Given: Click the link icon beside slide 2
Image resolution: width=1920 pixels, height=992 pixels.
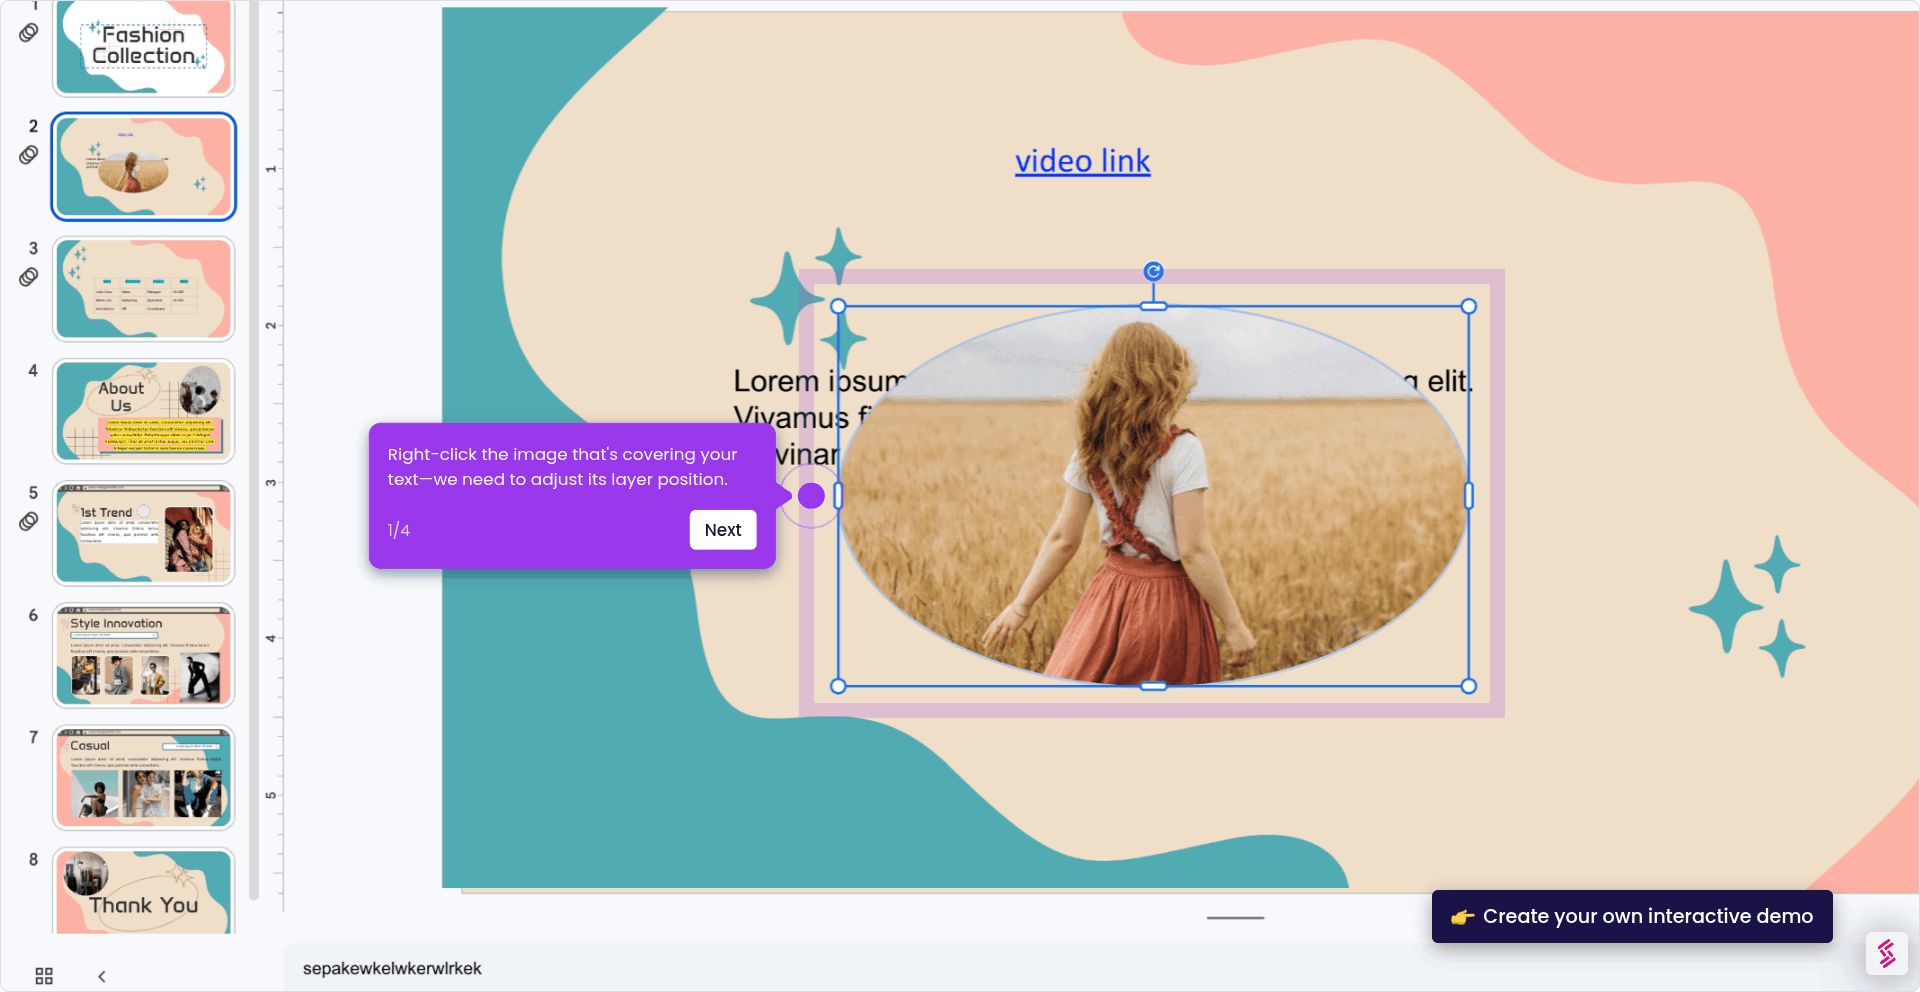Looking at the screenshot, I should [x=29, y=155].
